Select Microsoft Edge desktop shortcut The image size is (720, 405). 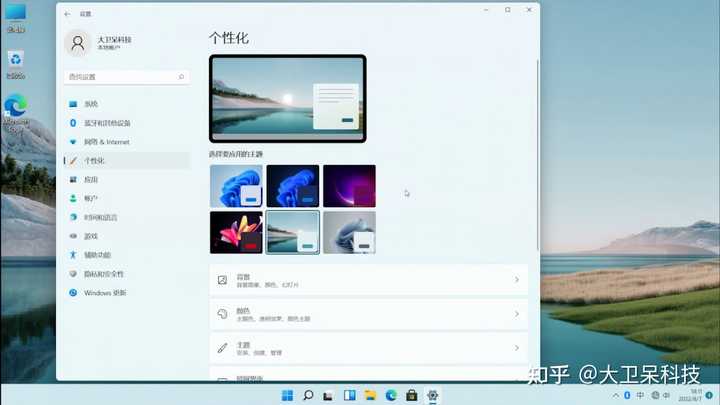16,112
